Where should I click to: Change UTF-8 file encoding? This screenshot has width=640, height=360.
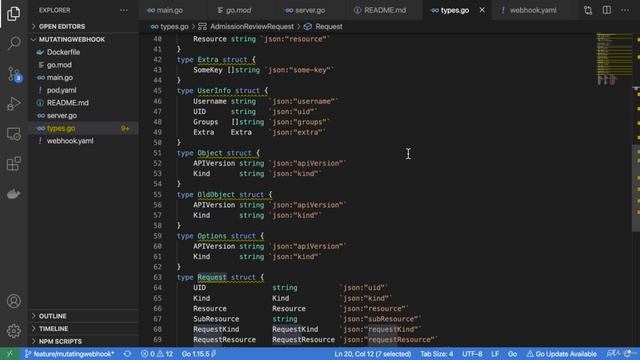click(x=472, y=354)
